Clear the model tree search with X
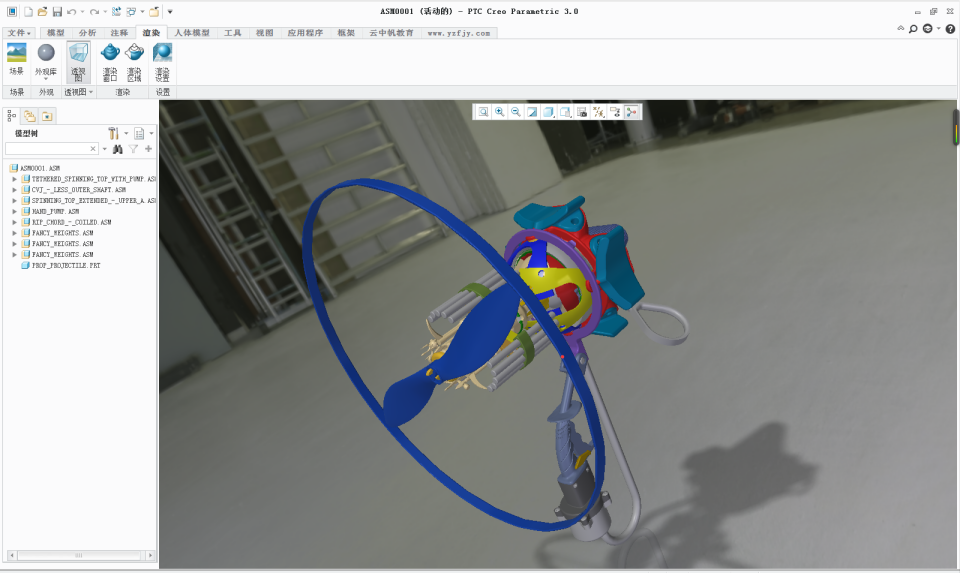Viewport: 960px width, 573px height. click(x=93, y=149)
